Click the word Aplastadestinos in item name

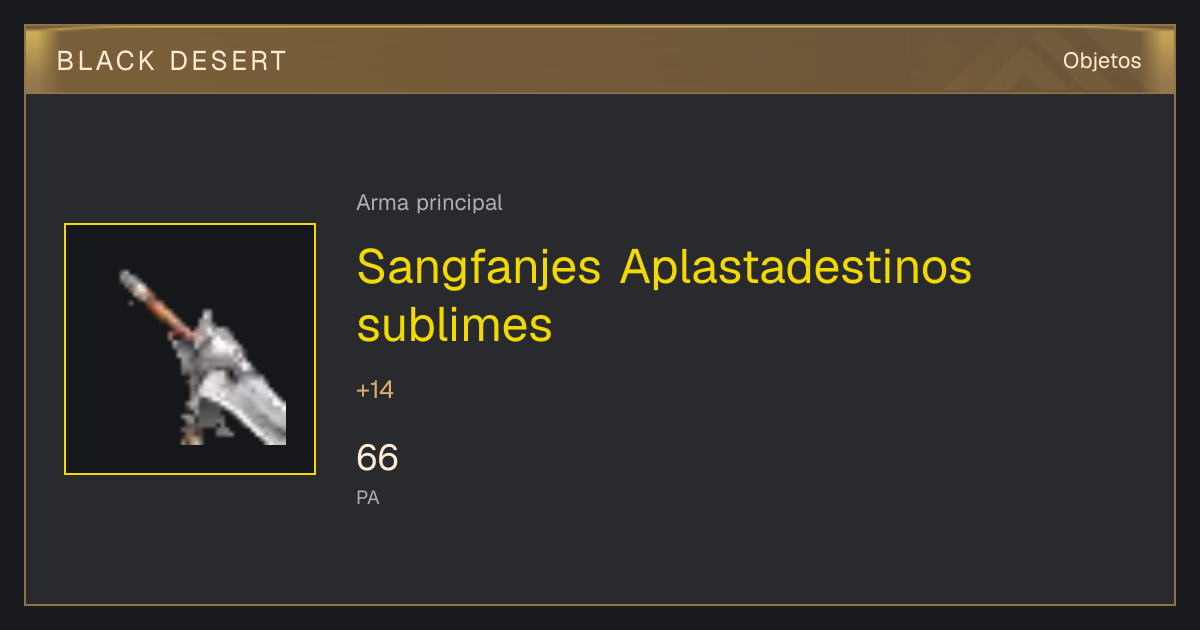[x=796, y=268]
